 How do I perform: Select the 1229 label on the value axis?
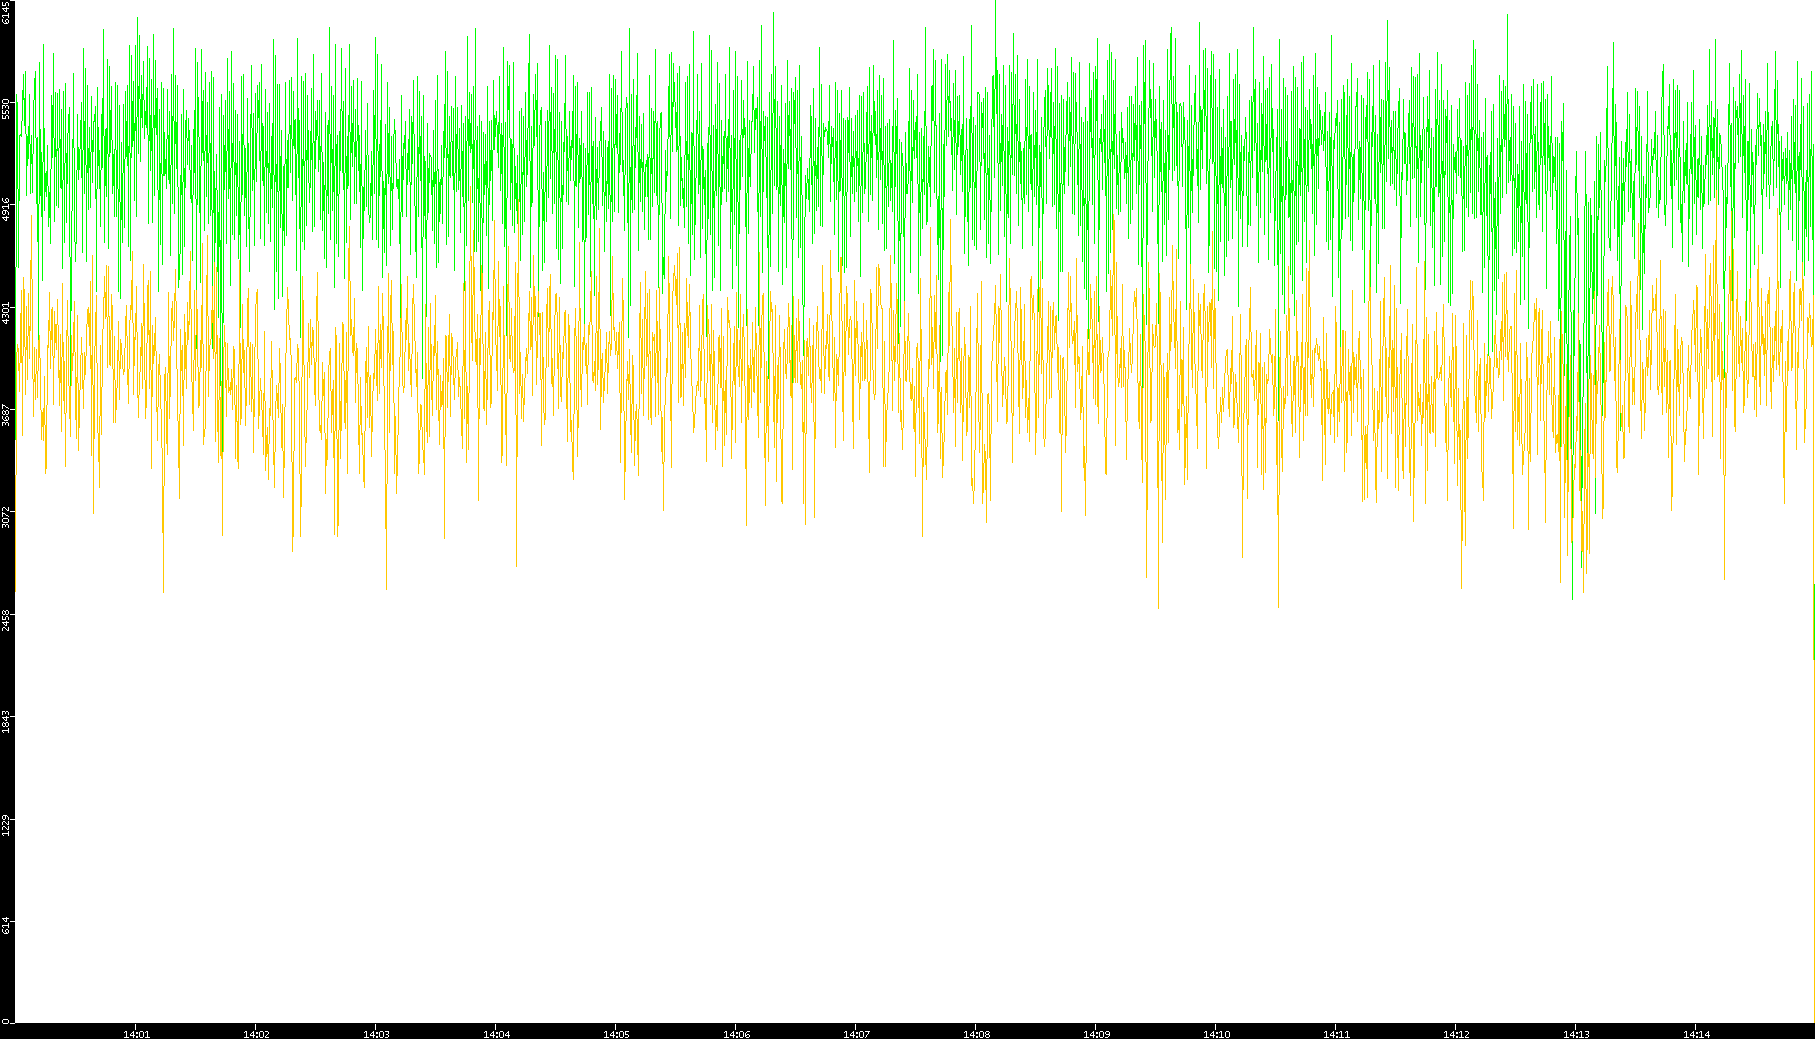[7, 824]
